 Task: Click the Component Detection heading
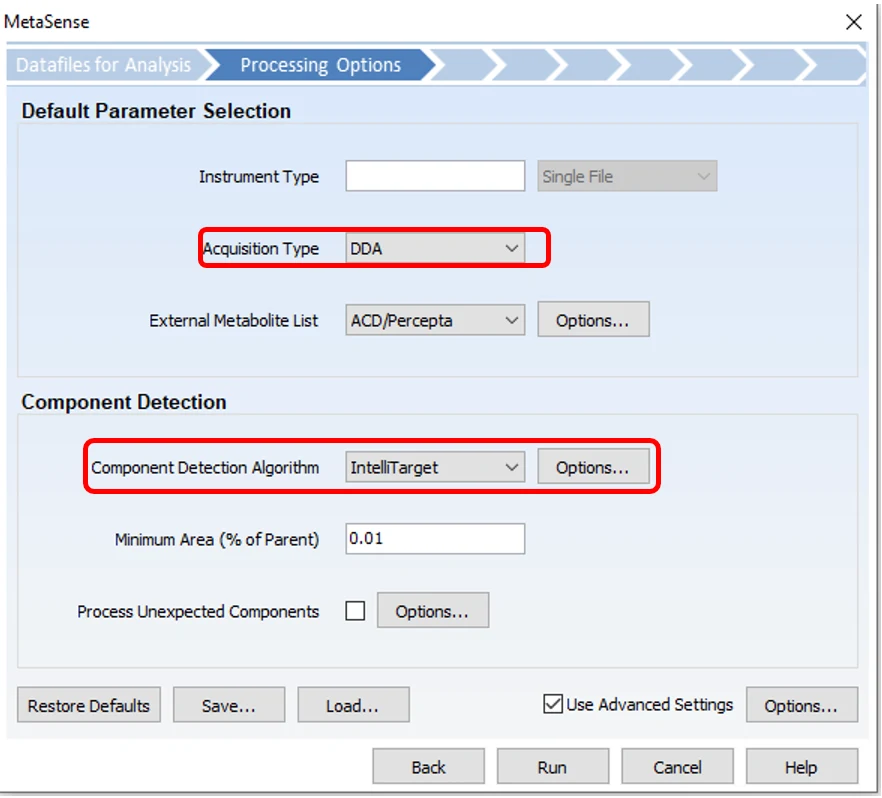tap(124, 402)
